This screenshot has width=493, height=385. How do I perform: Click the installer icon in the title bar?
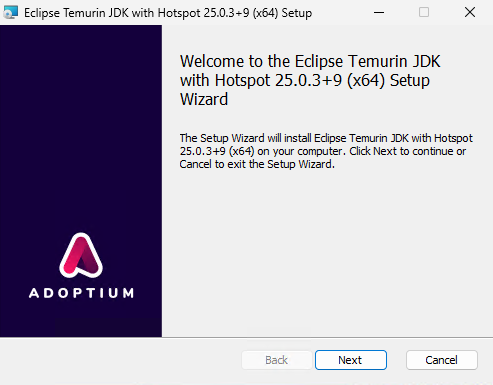[x=10, y=12]
